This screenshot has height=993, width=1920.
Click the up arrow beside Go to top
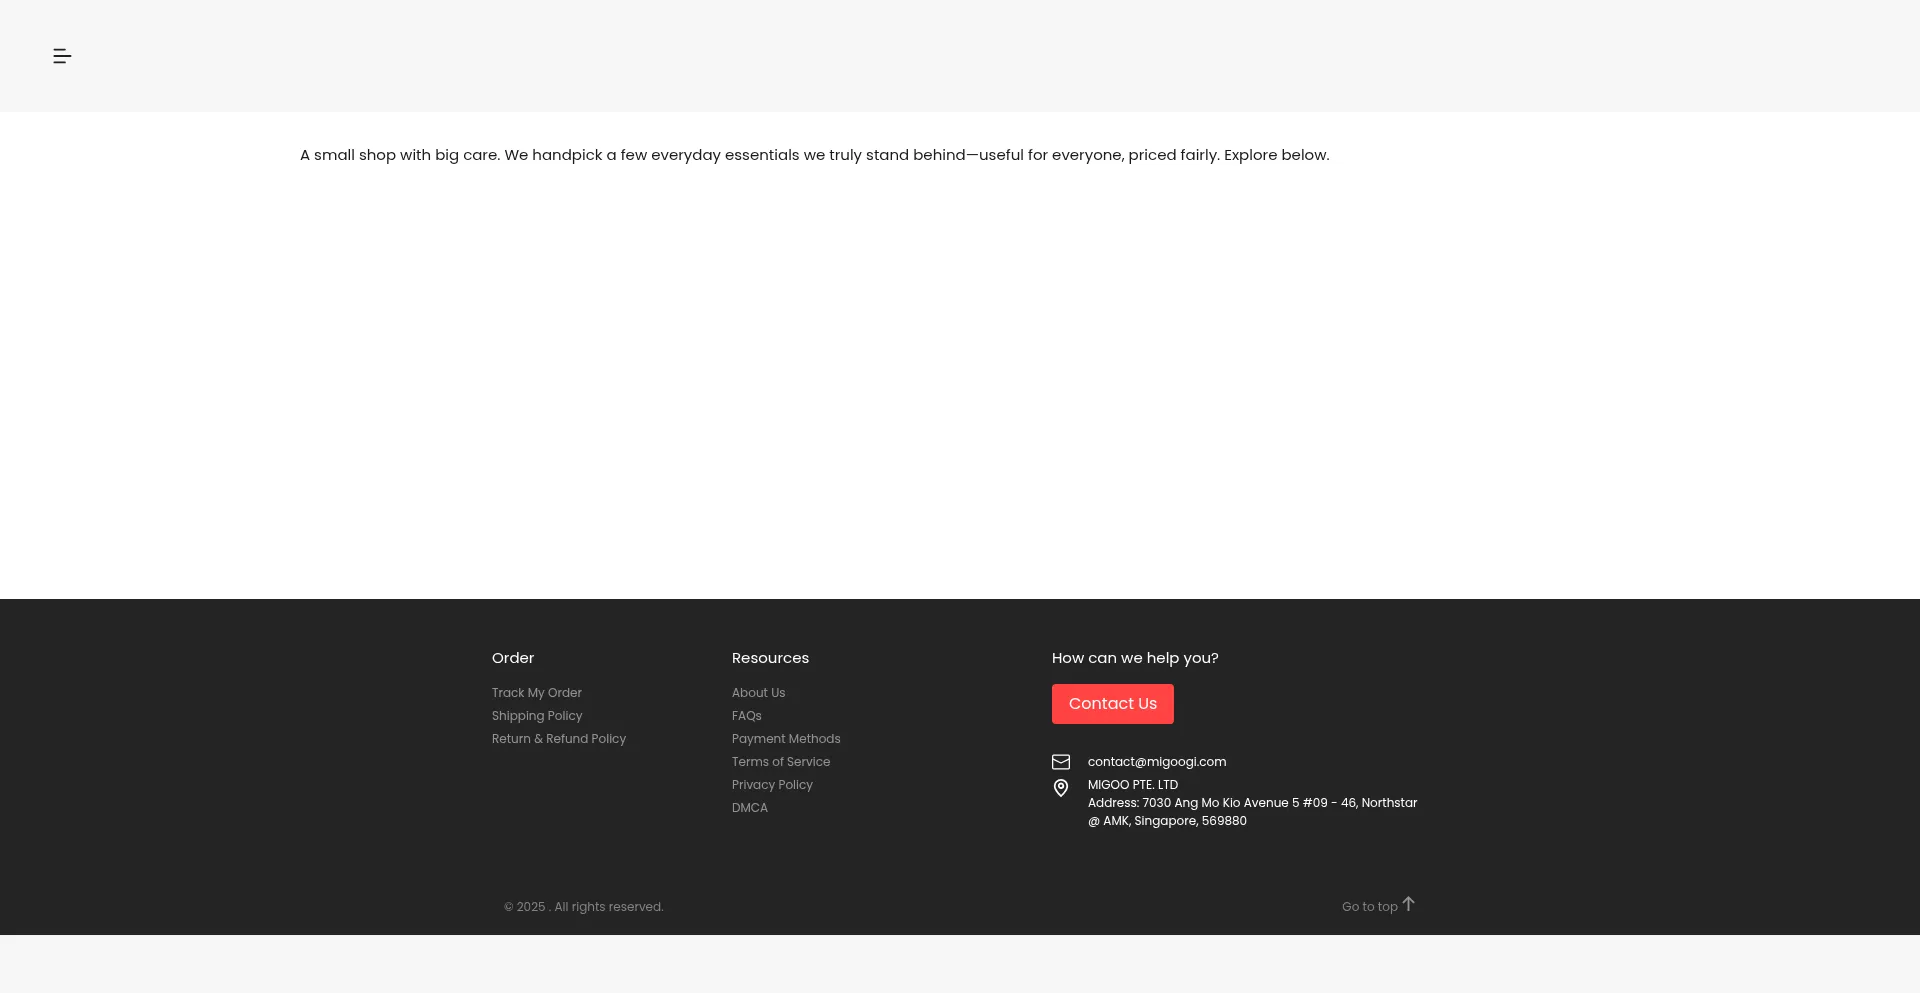point(1408,904)
